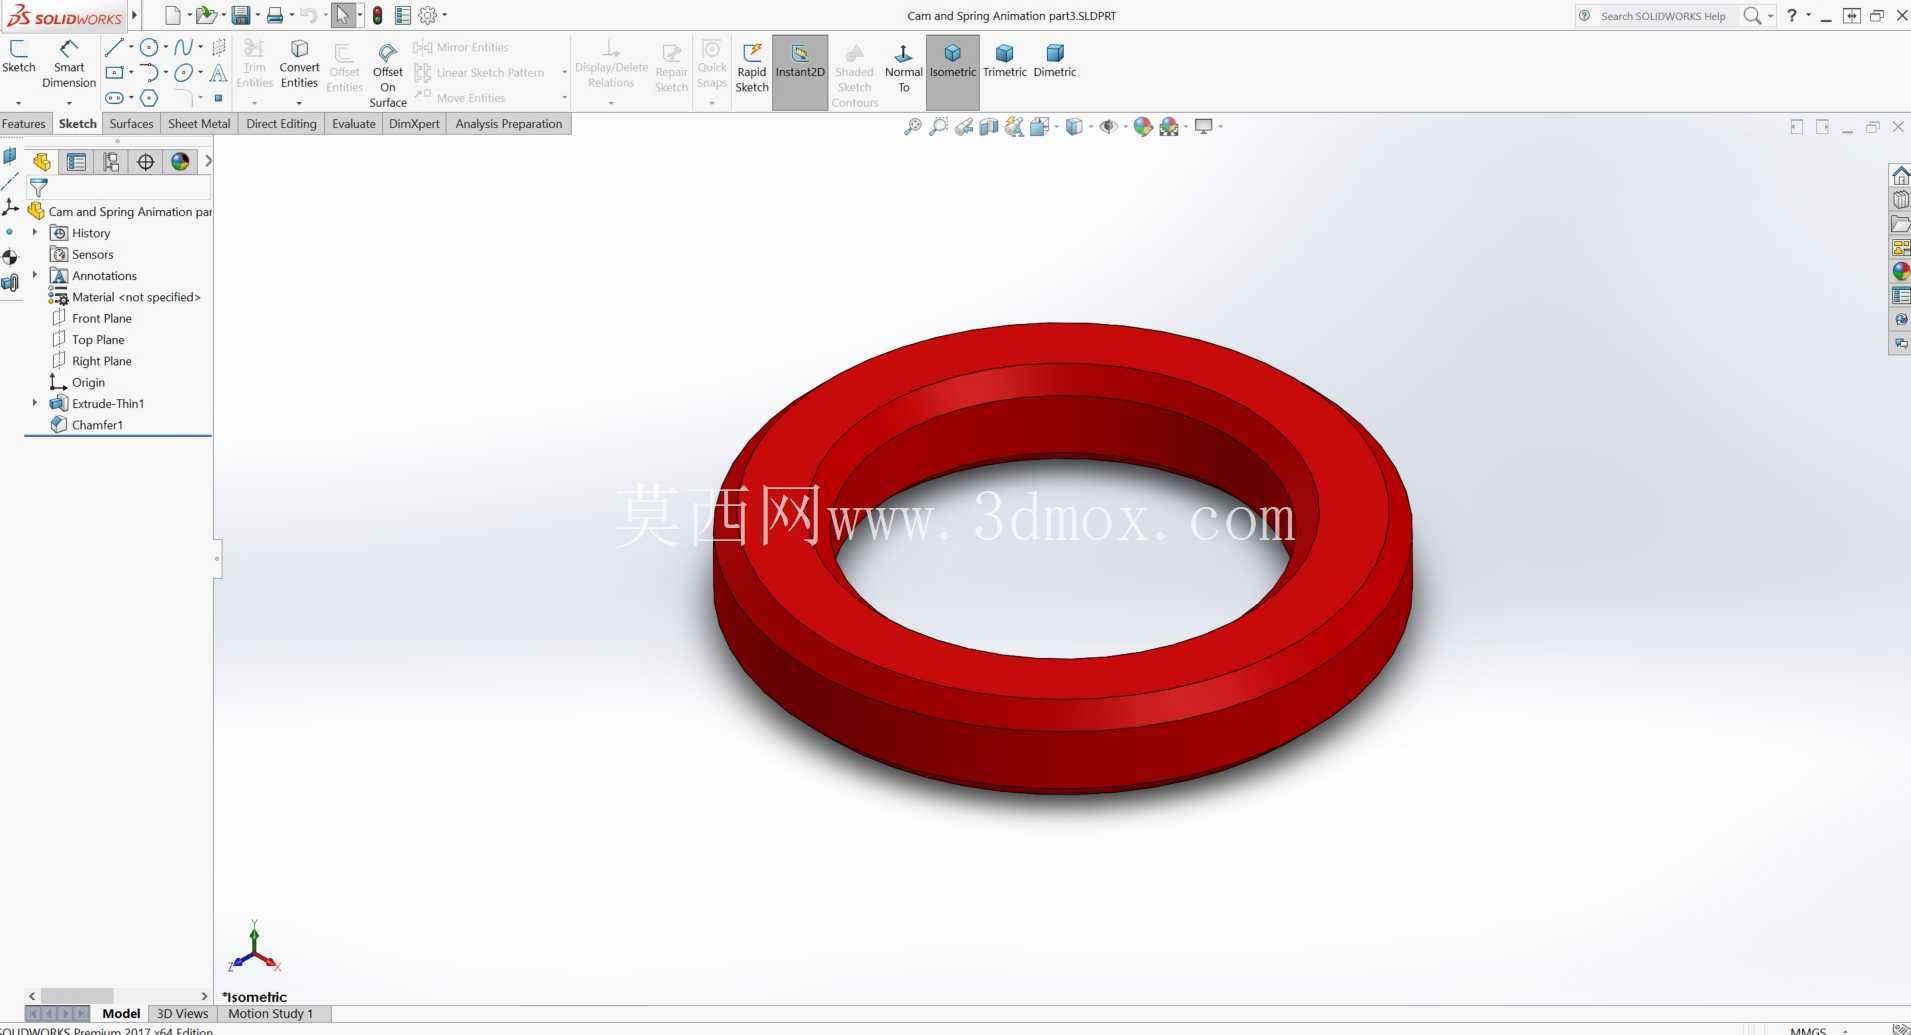
Task: Switch to Trimetric view
Action: (1004, 60)
